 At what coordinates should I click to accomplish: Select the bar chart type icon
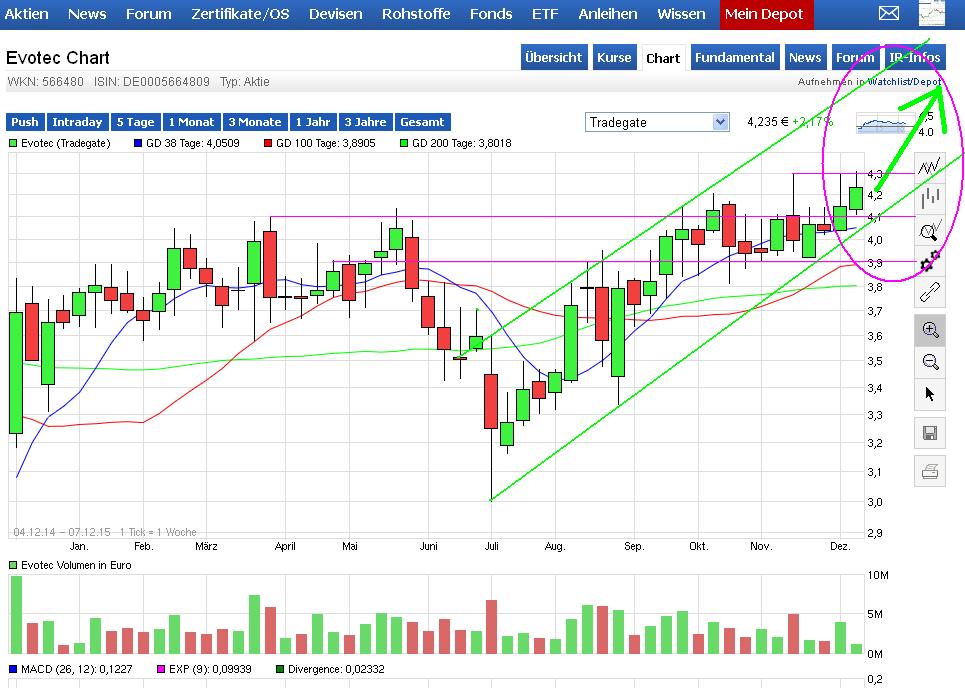929,198
